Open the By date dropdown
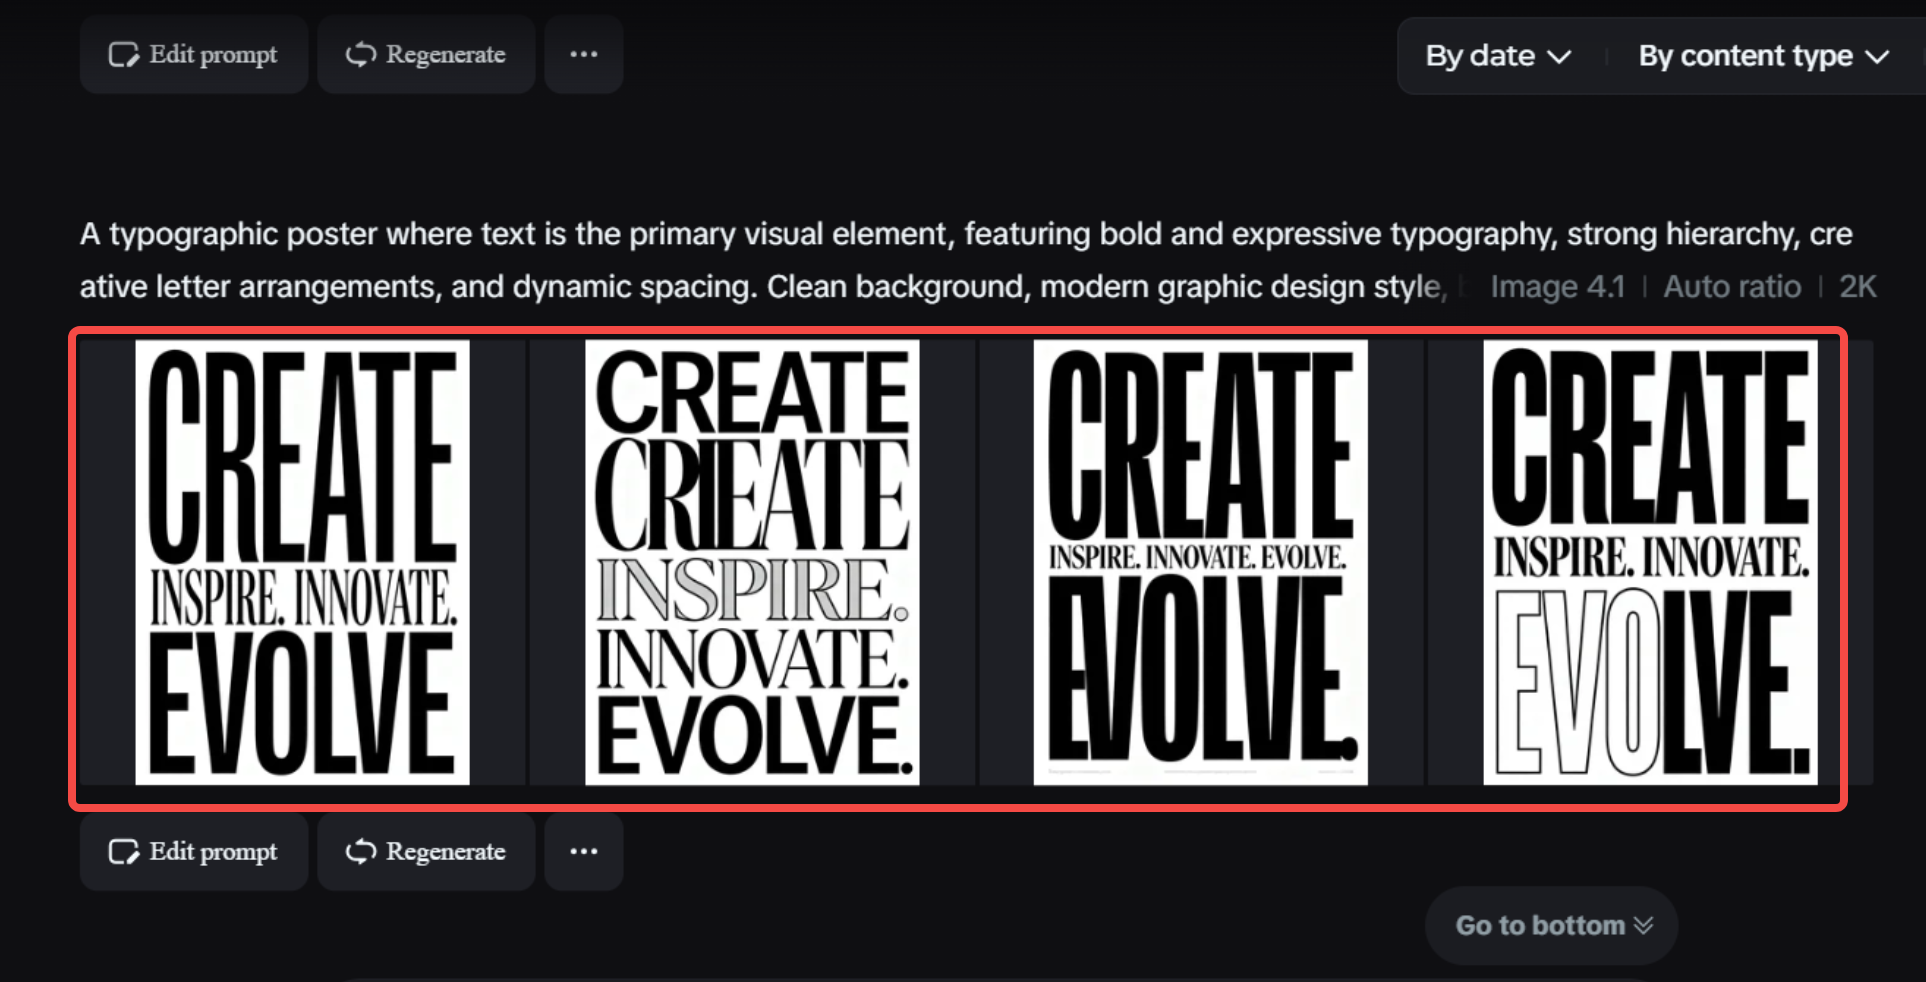 click(1494, 56)
